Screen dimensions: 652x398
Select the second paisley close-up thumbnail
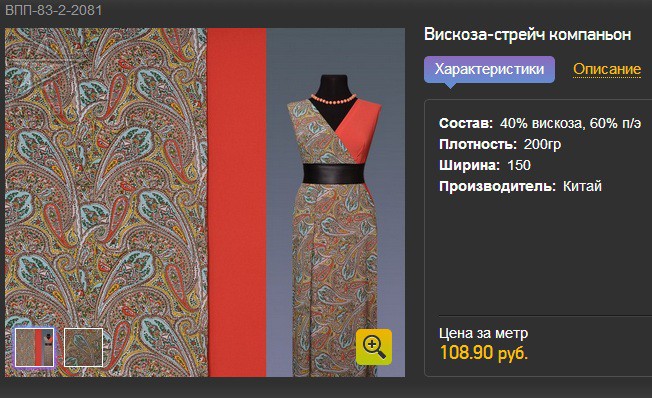click(83, 347)
